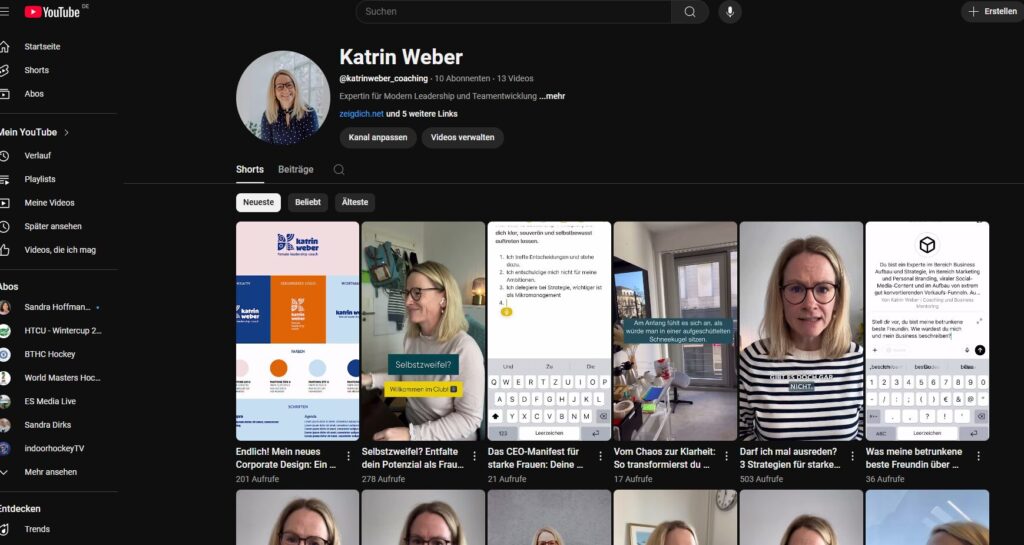Switch to the Shorts tab
1024x545 pixels.
(x=249, y=170)
